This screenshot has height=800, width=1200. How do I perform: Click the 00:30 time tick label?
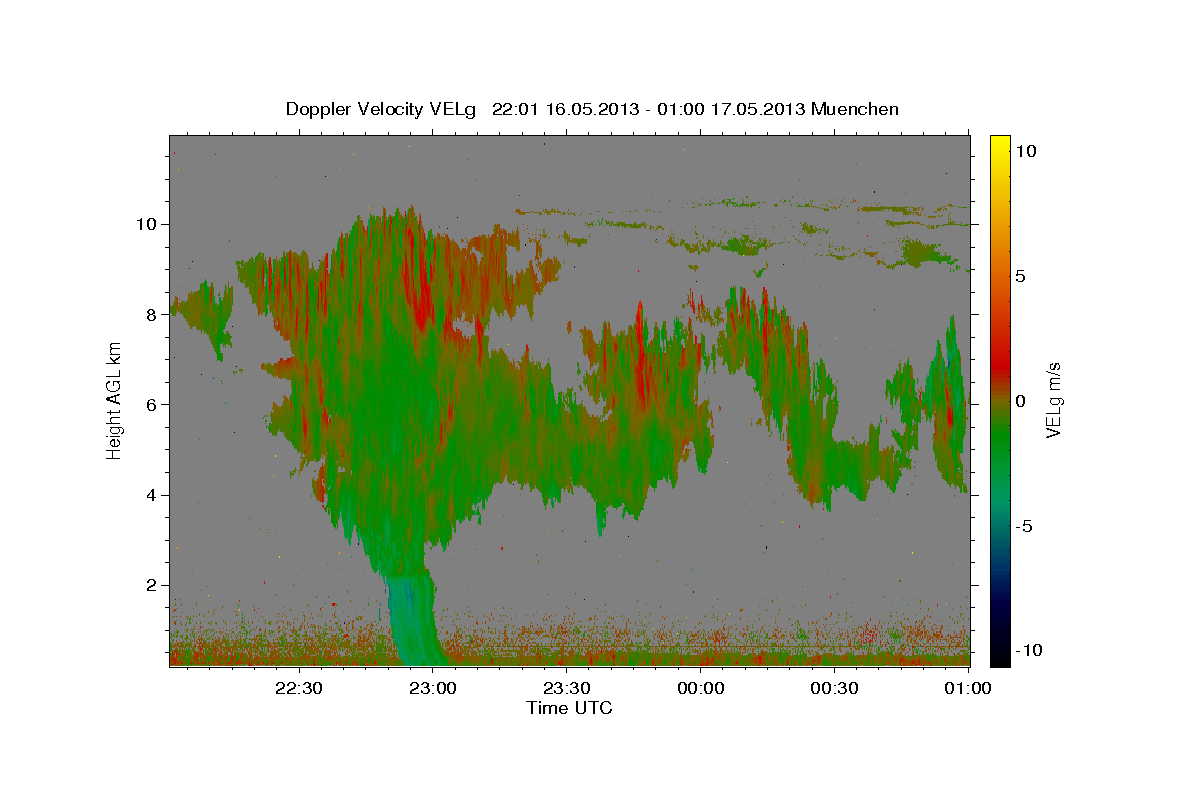point(835,688)
